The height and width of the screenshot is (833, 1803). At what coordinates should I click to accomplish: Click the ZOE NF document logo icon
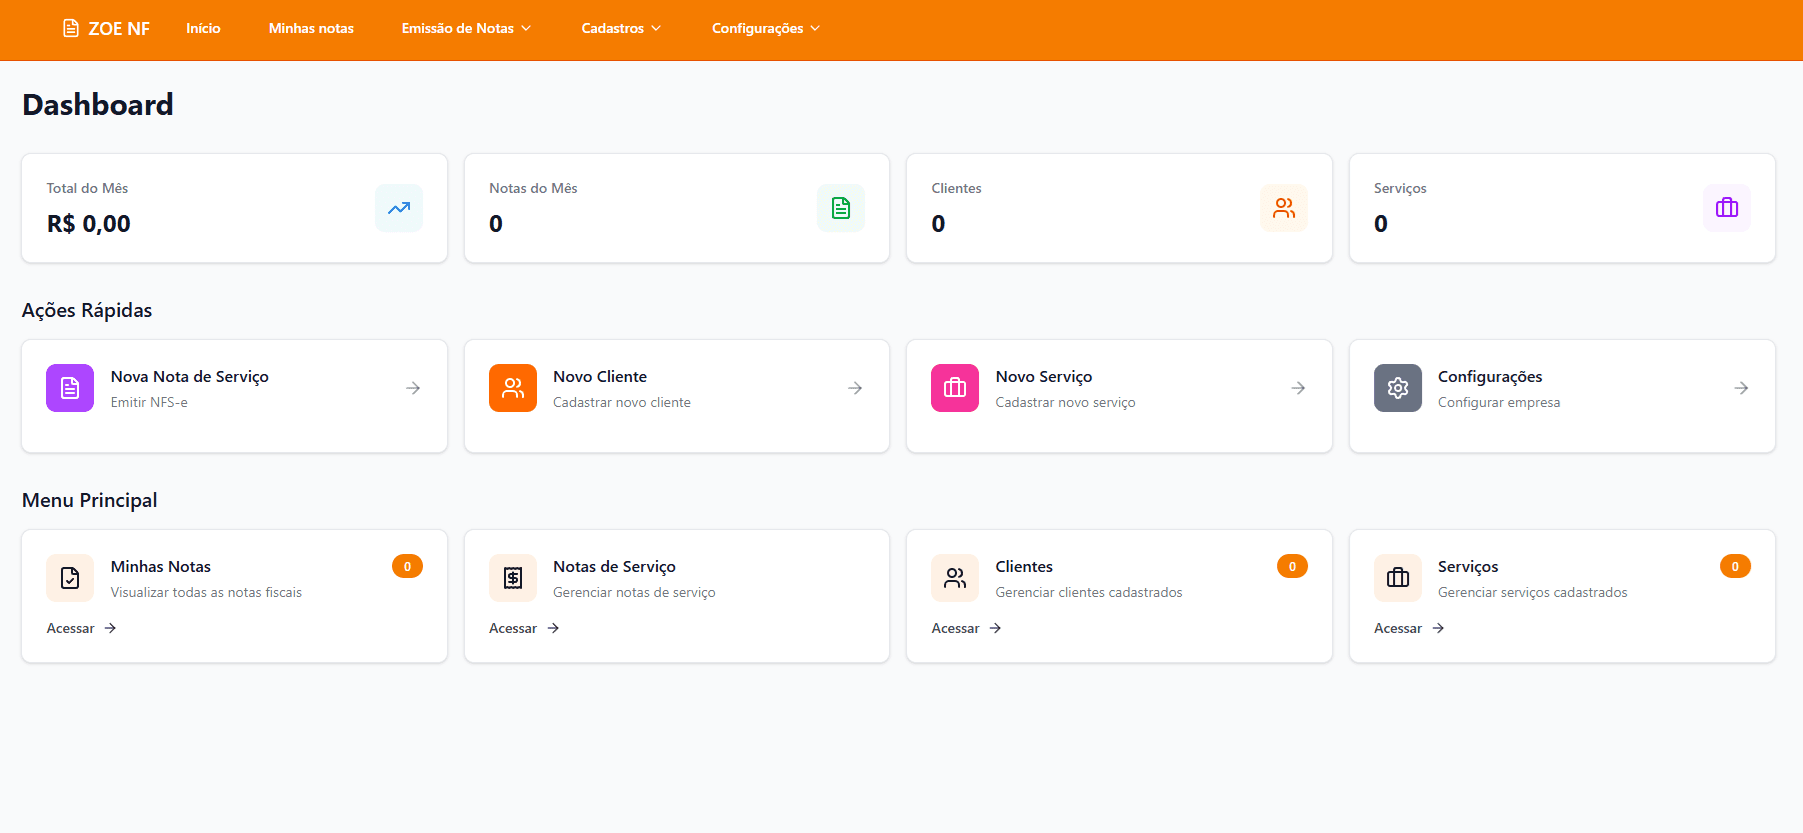point(71,28)
